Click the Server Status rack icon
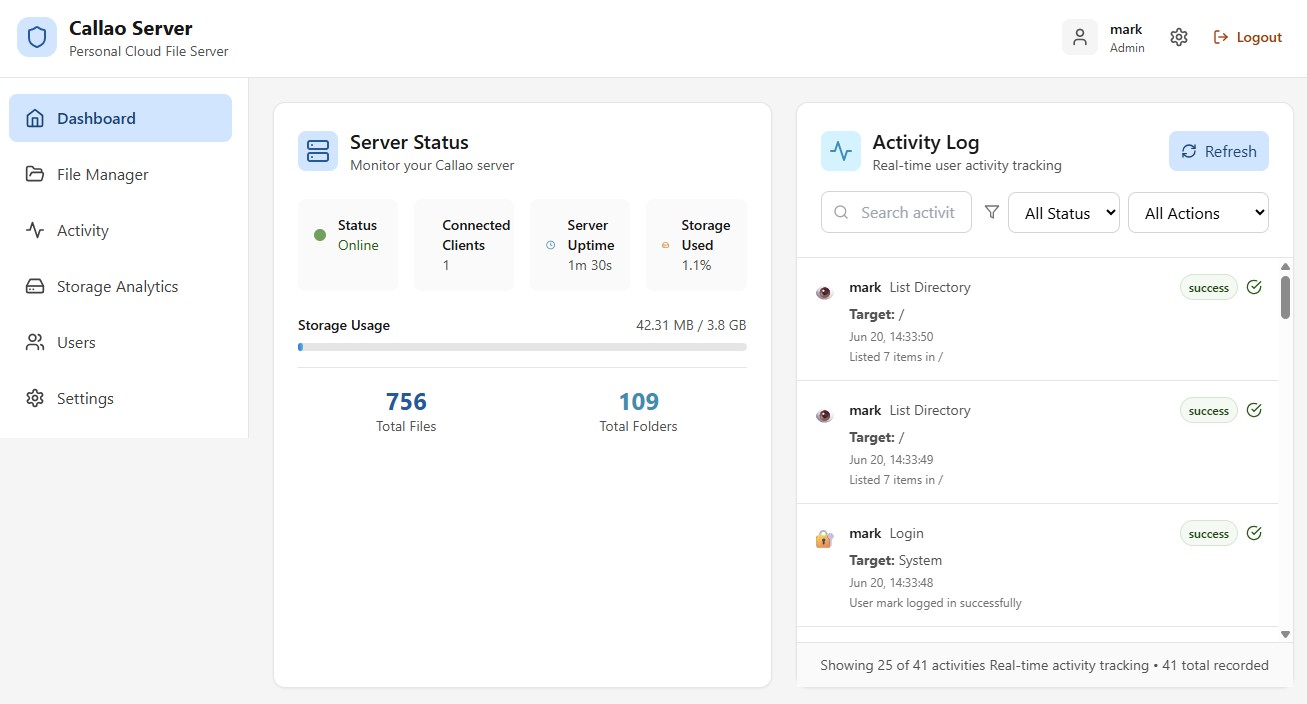Image resolution: width=1307 pixels, height=704 pixels. (318, 151)
